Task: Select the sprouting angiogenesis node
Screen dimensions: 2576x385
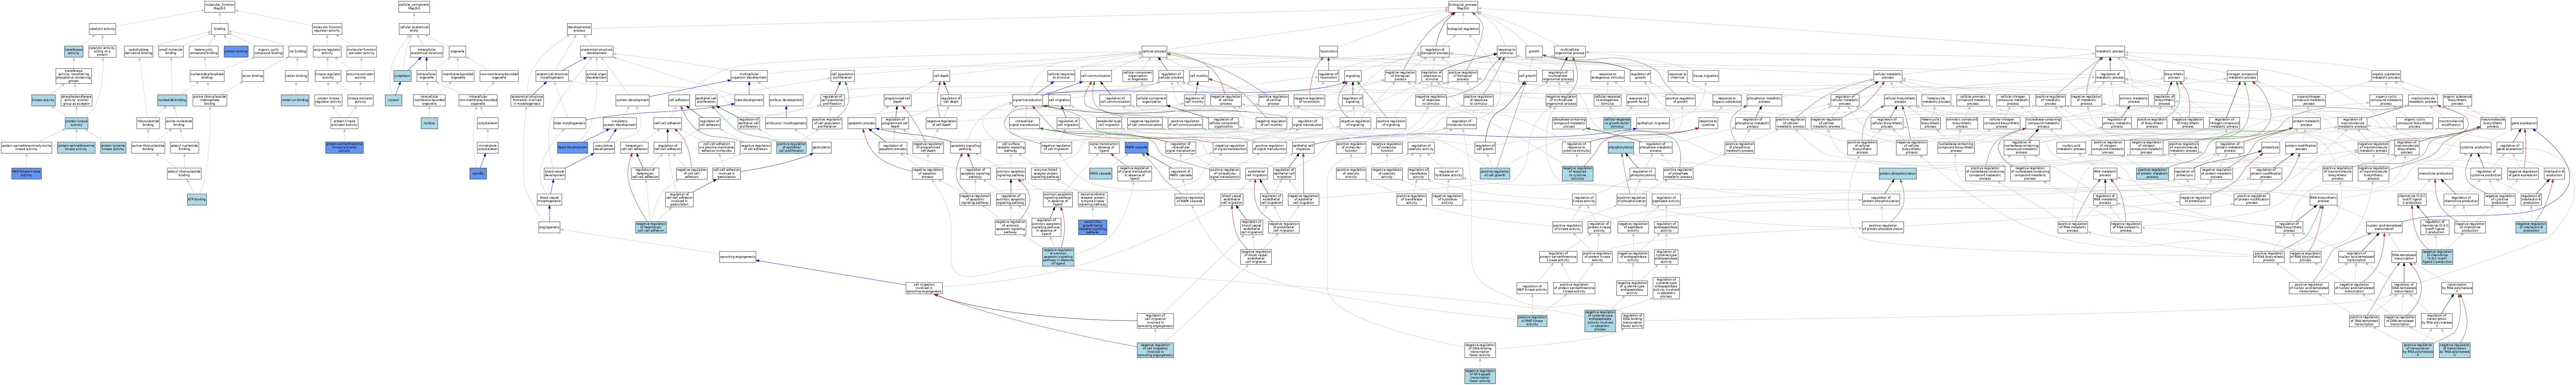Action: (x=738, y=257)
